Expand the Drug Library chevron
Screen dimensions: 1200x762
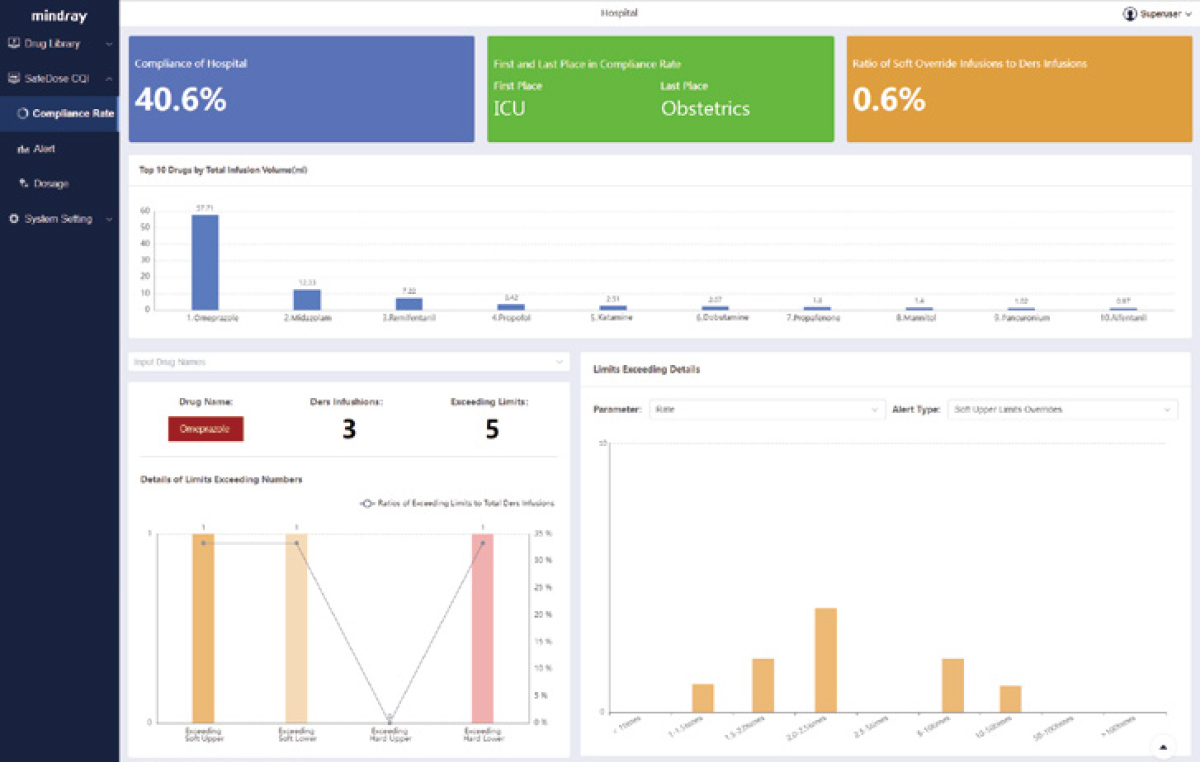click(108, 44)
